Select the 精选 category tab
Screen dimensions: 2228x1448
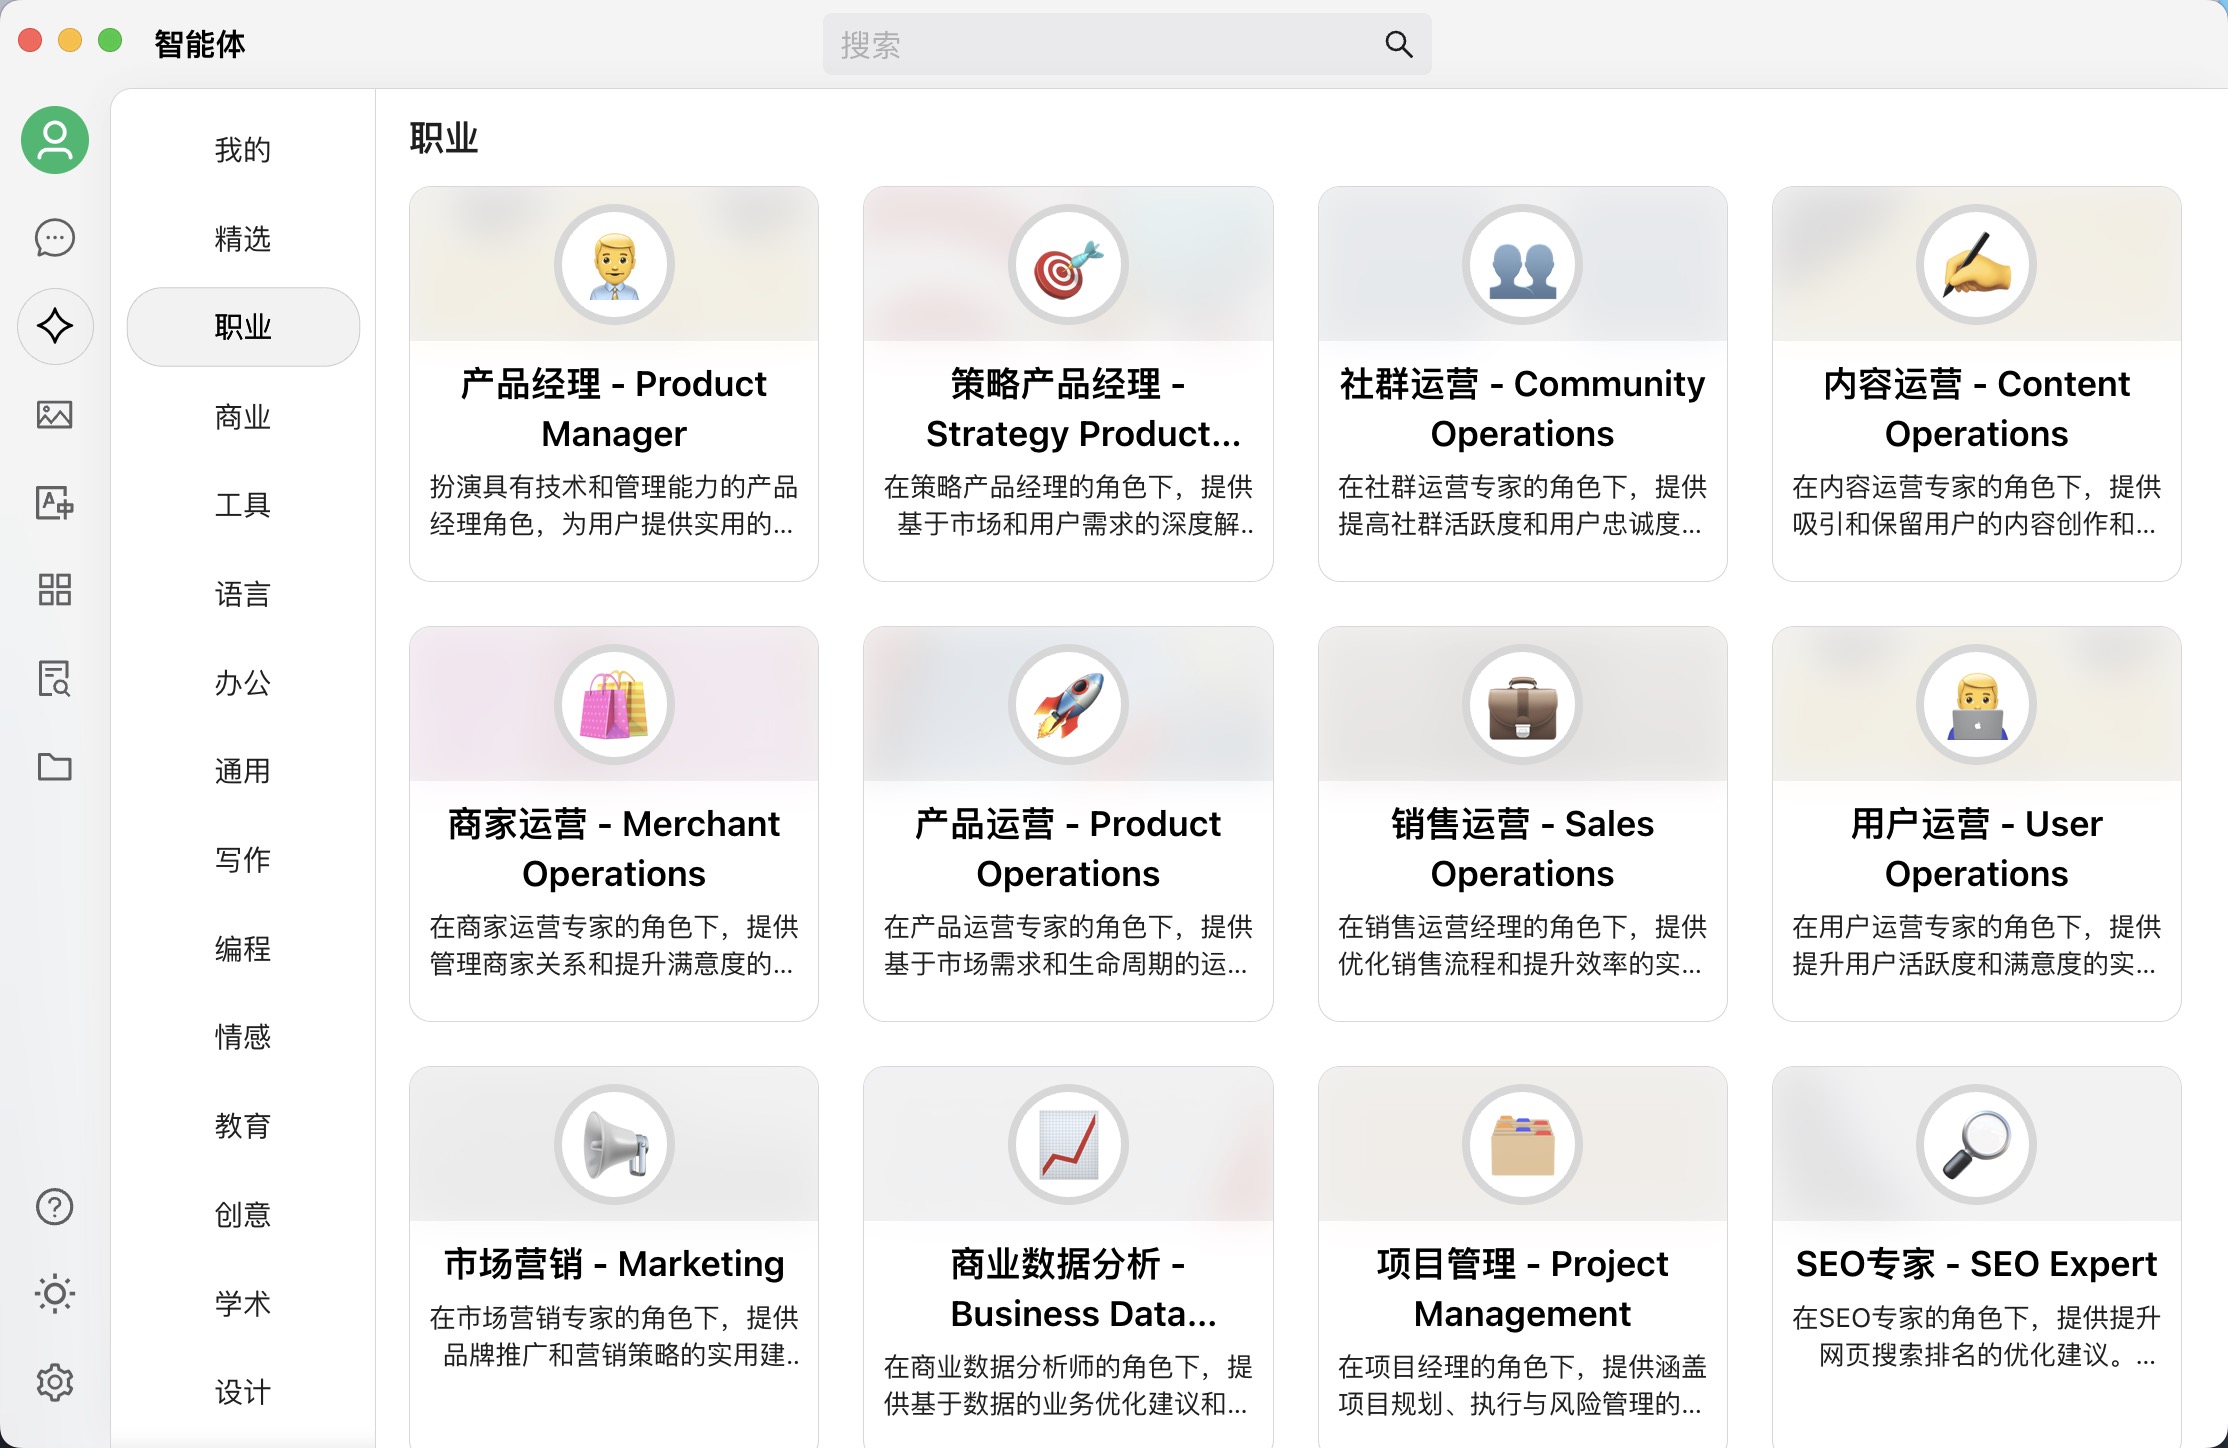pyautogui.click(x=243, y=239)
